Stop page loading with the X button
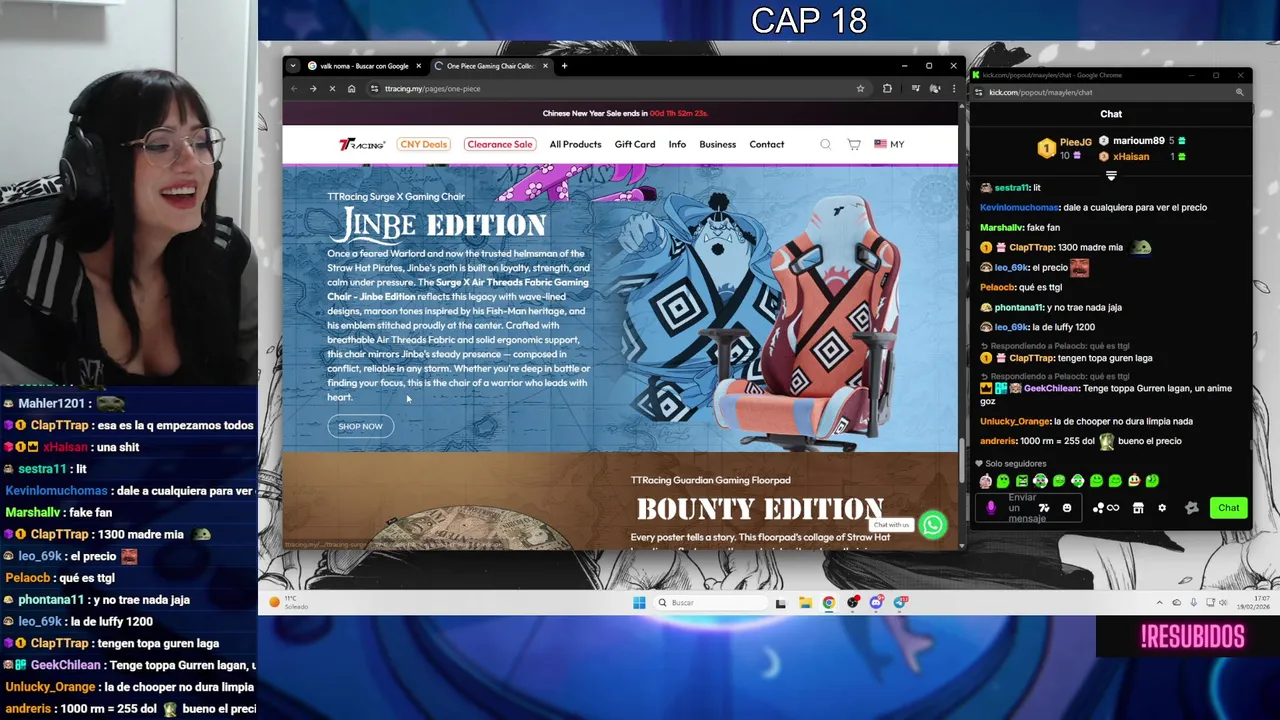The width and height of the screenshot is (1280, 720). [332, 89]
